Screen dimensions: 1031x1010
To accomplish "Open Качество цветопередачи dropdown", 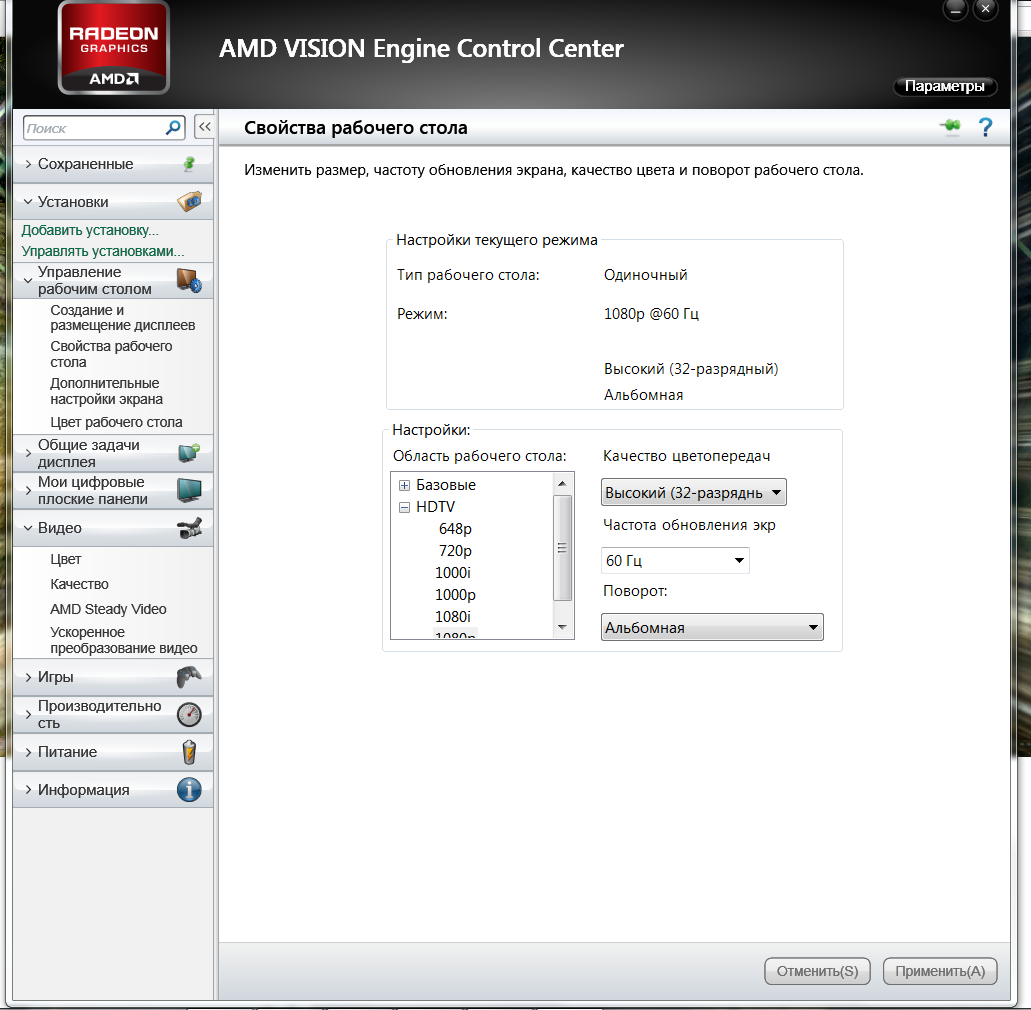I will (694, 492).
